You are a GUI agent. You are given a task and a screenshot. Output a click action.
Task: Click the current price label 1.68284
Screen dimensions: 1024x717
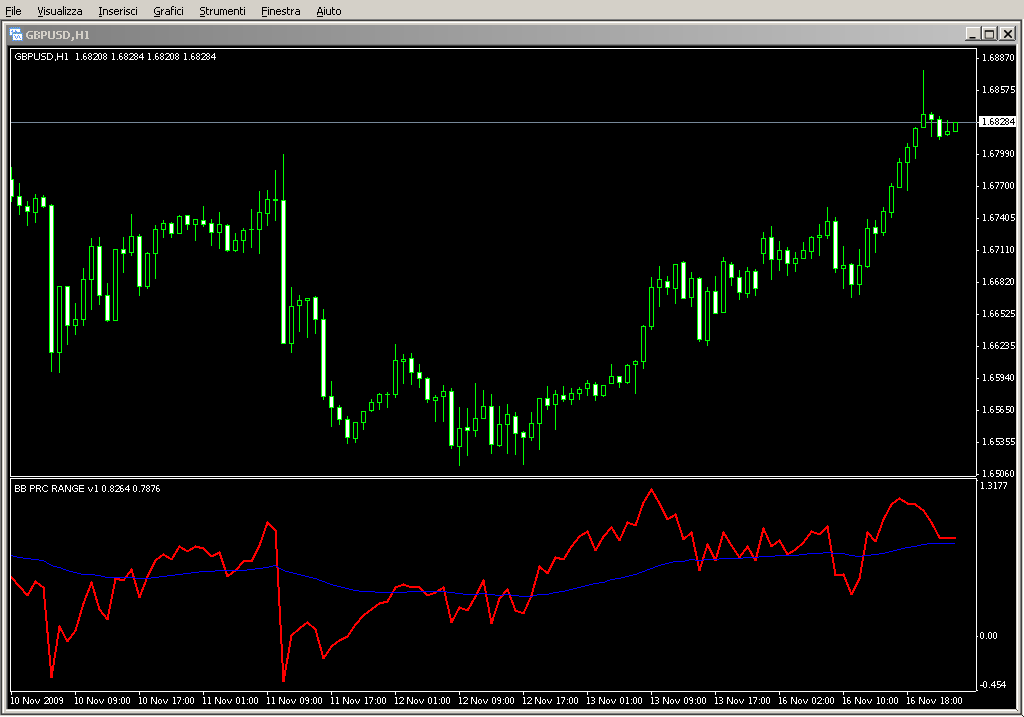(997, 121)
